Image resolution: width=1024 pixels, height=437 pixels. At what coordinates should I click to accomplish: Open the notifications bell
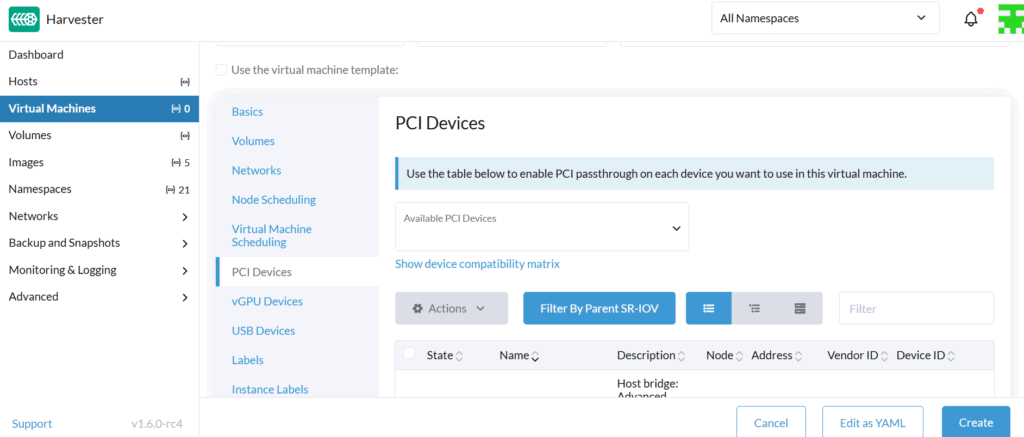[970, 19]
